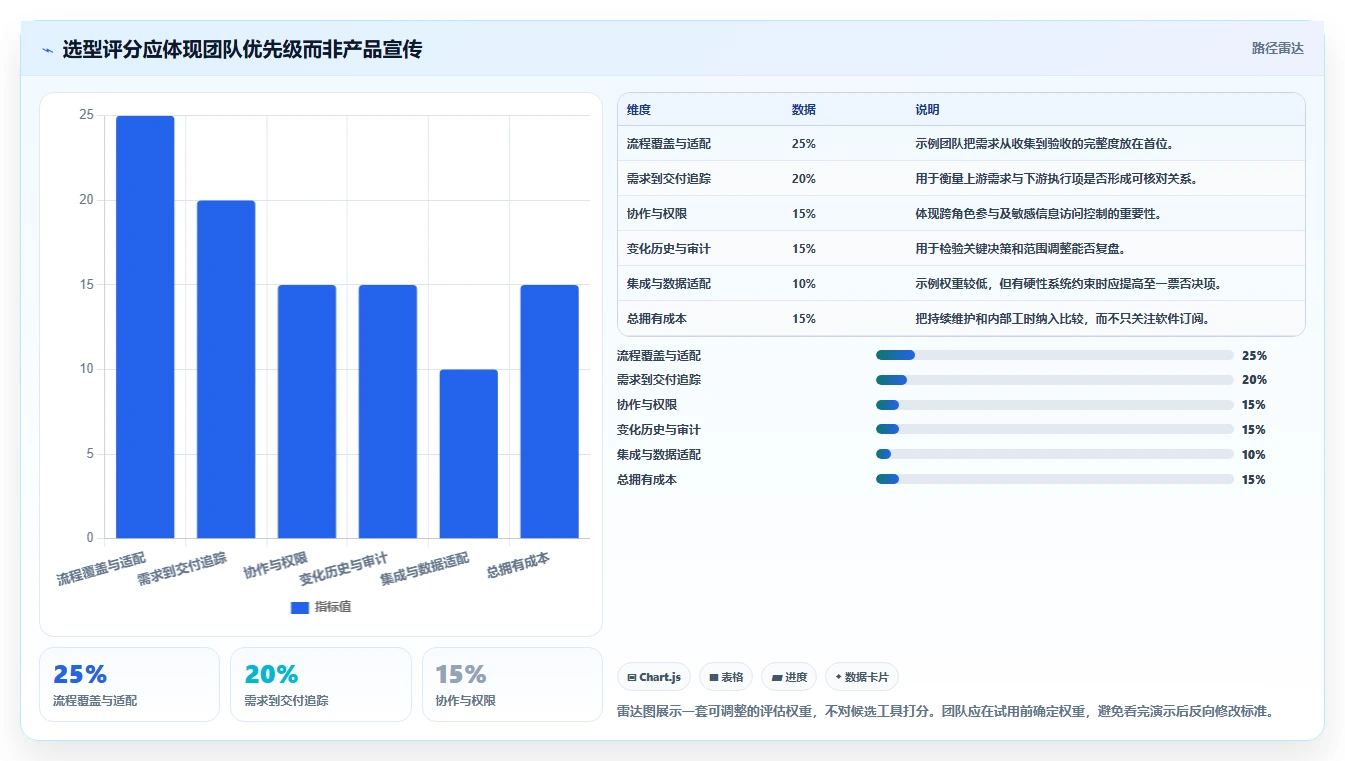The image size is (1345, 761).
Task: Open the 15% 协作与权限 data card
Action: 512,684
